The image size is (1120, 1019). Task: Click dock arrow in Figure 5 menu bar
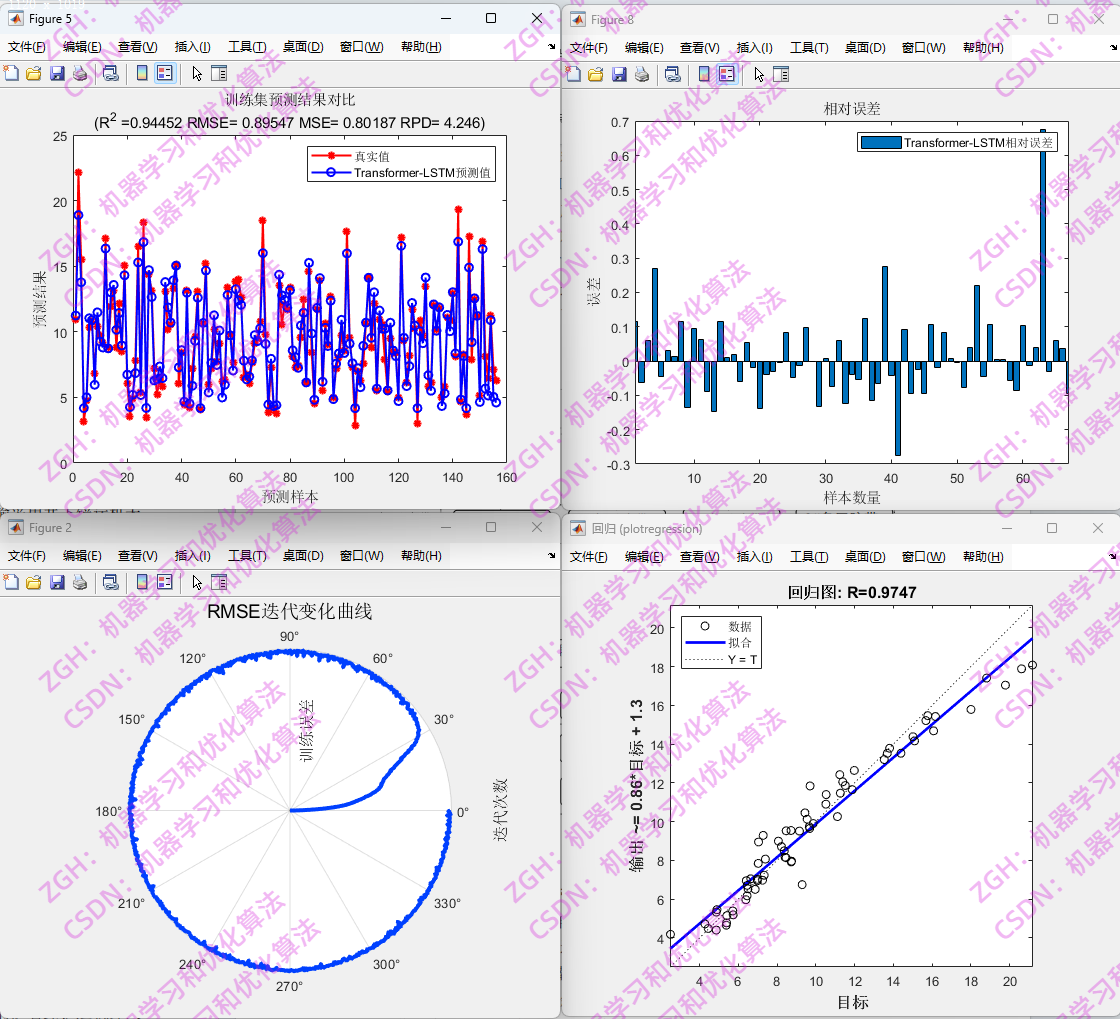(x=551, y=46)
